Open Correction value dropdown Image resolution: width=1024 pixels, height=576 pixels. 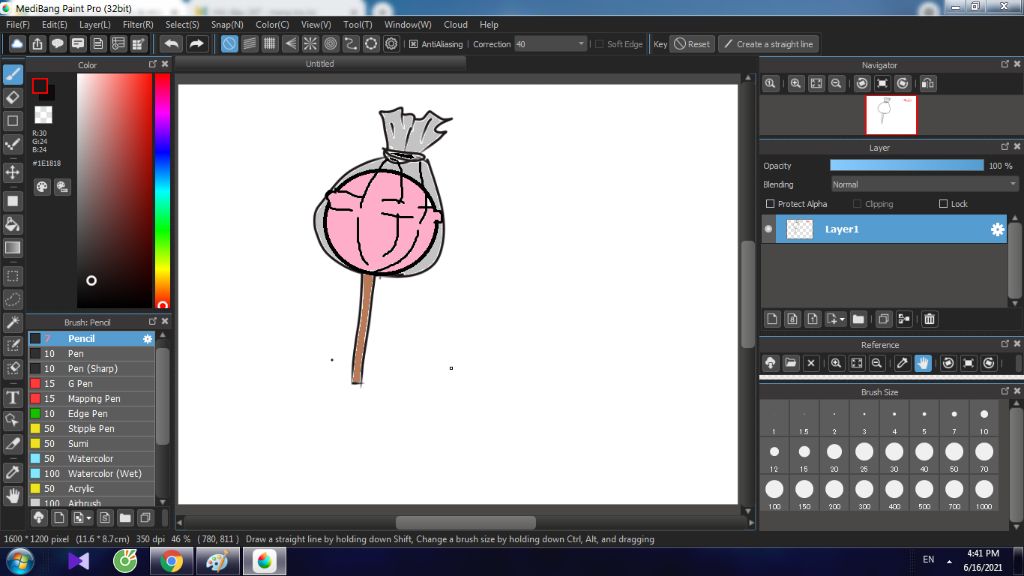[x=581, y=44]
